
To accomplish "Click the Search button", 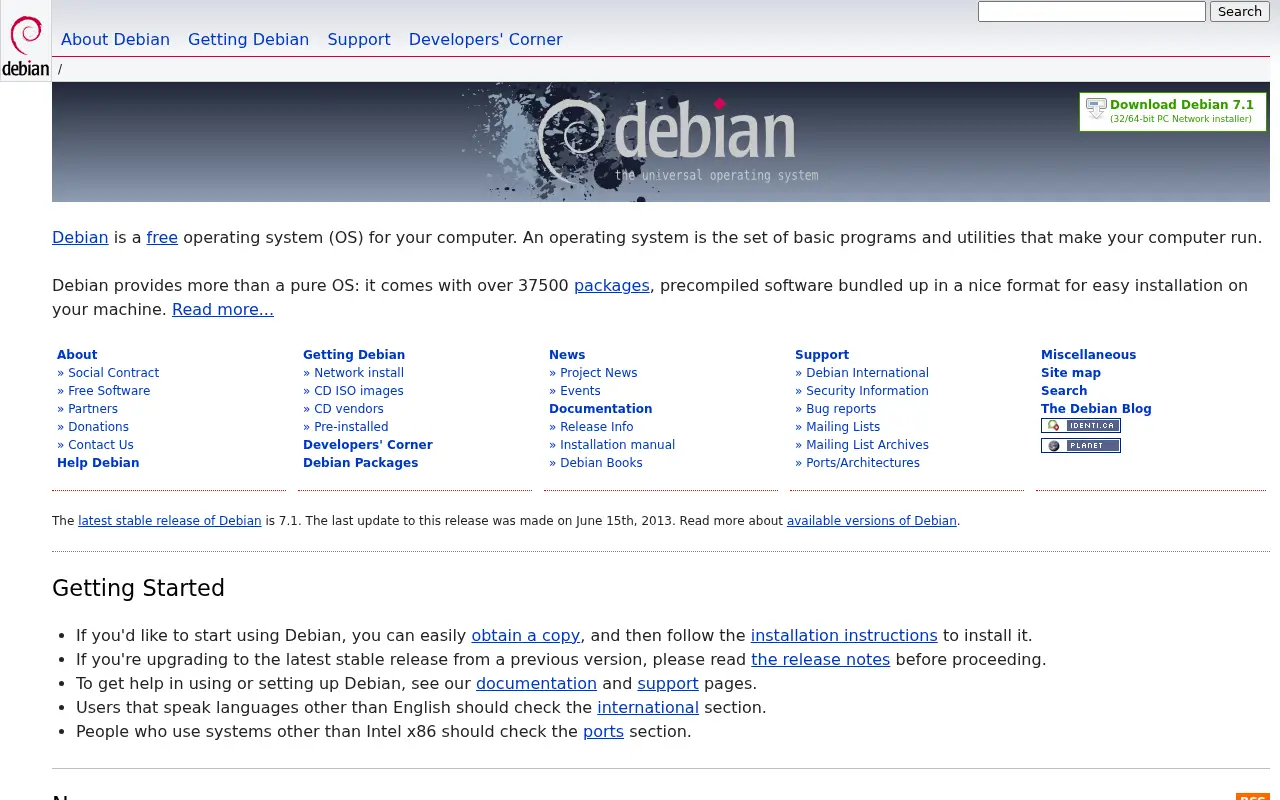I will pos(1240,12).
